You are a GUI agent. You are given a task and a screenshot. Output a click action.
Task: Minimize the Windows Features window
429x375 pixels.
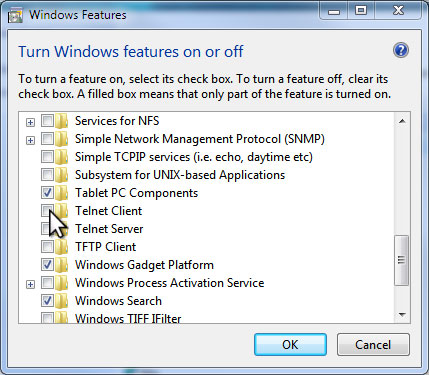[x=334, y=11]
